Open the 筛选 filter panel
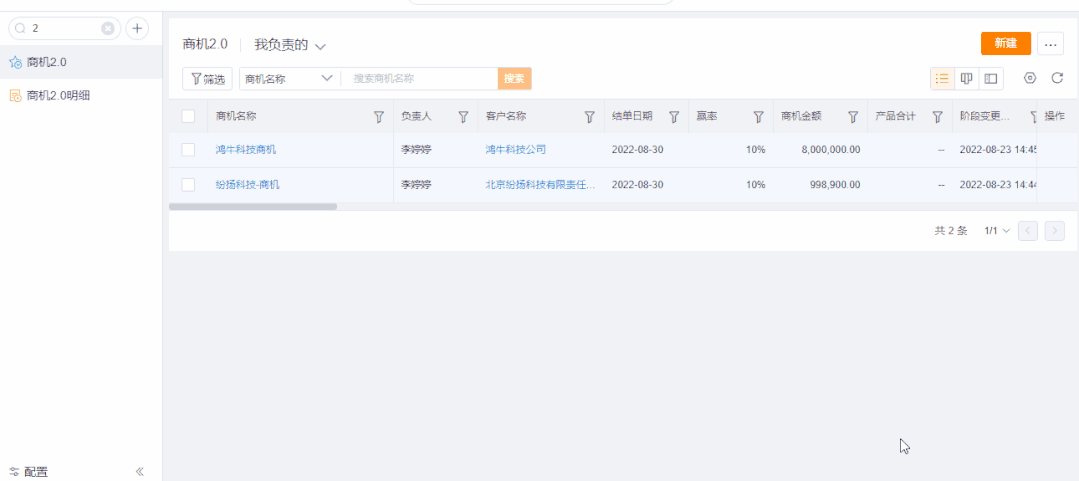This screenshot has height=481, width=1079. (x=208, y=78)
